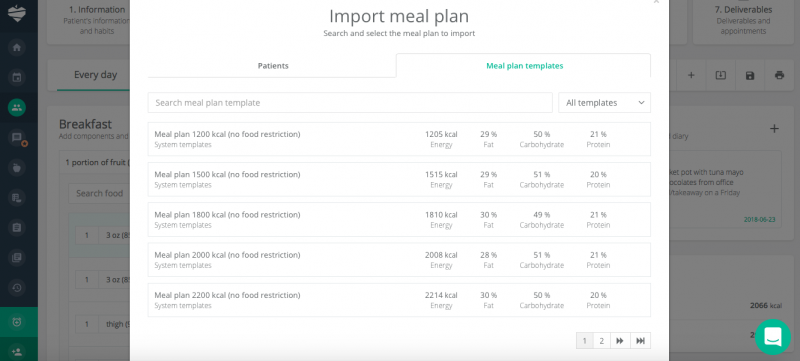Select Meal plan 1800 kcal template
The image size is (800, 361).
399,219
